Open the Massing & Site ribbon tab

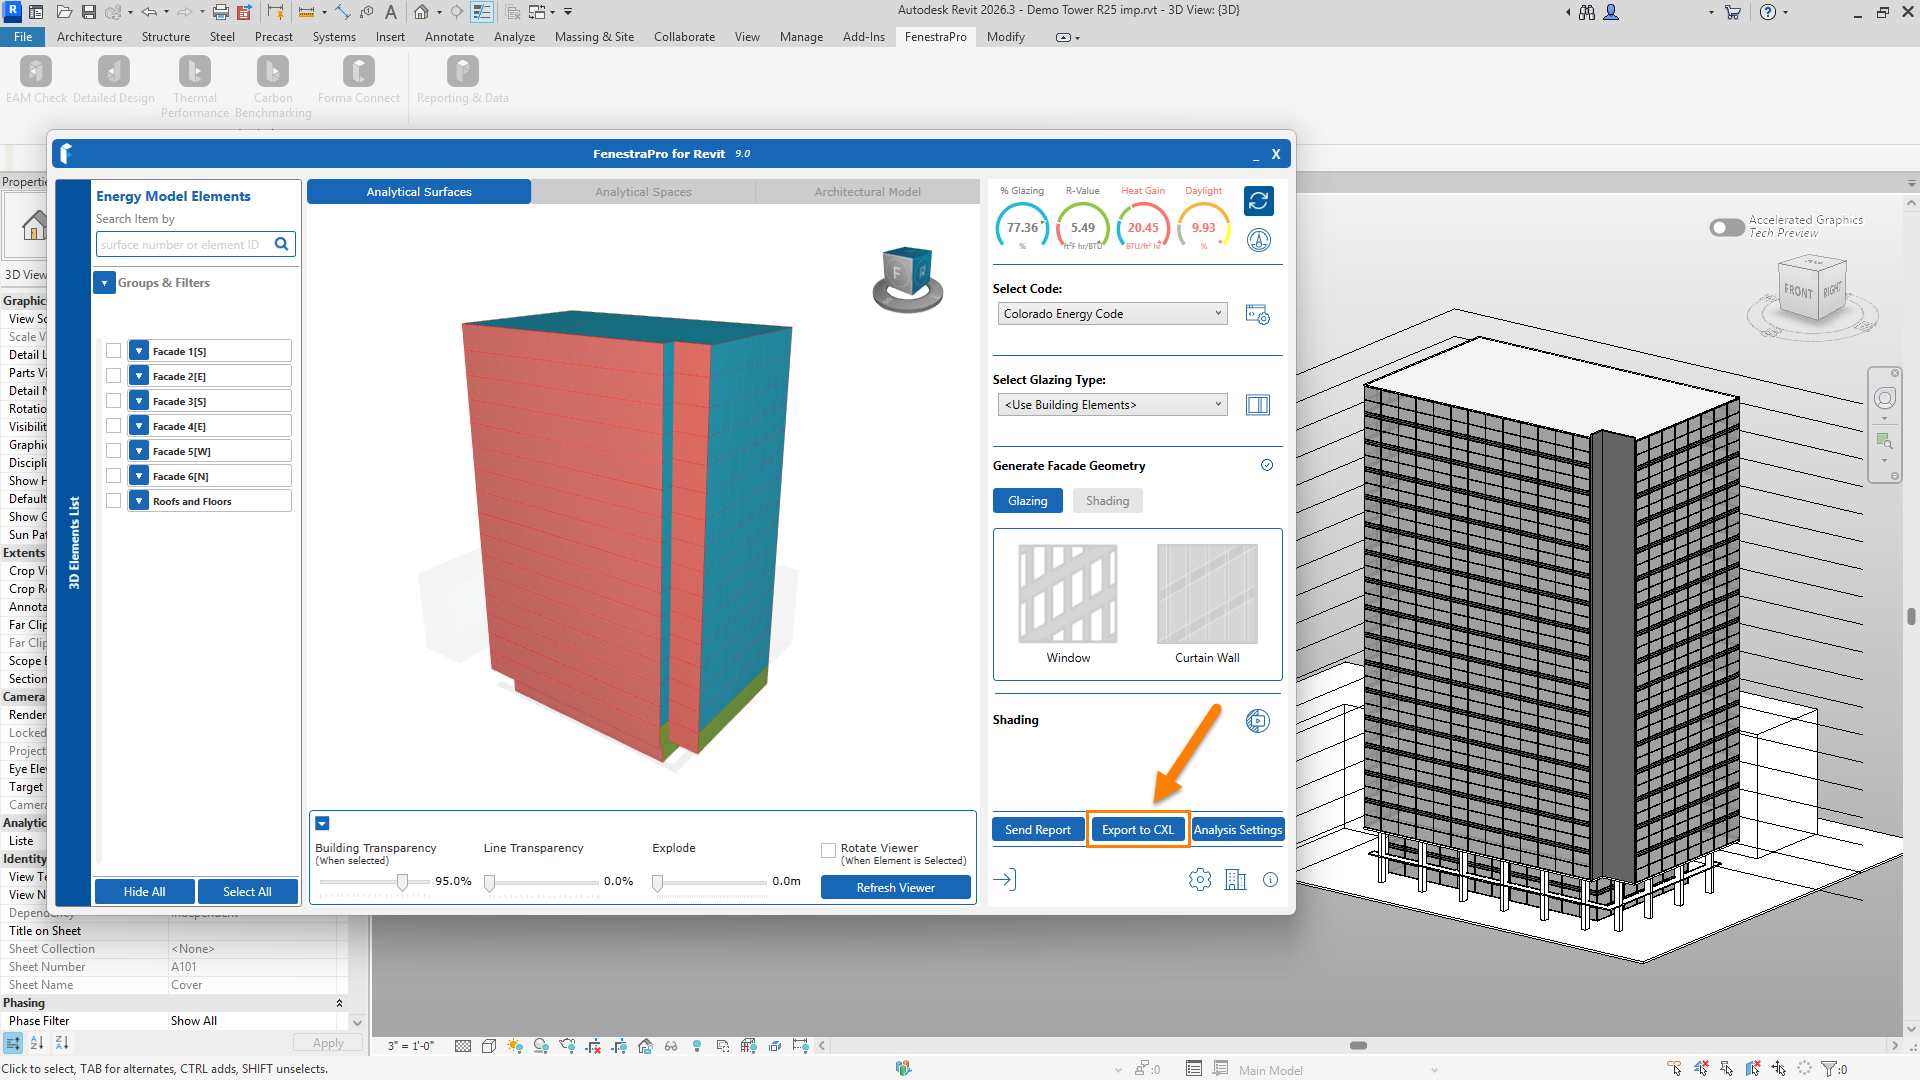click(x=594, y=37)
